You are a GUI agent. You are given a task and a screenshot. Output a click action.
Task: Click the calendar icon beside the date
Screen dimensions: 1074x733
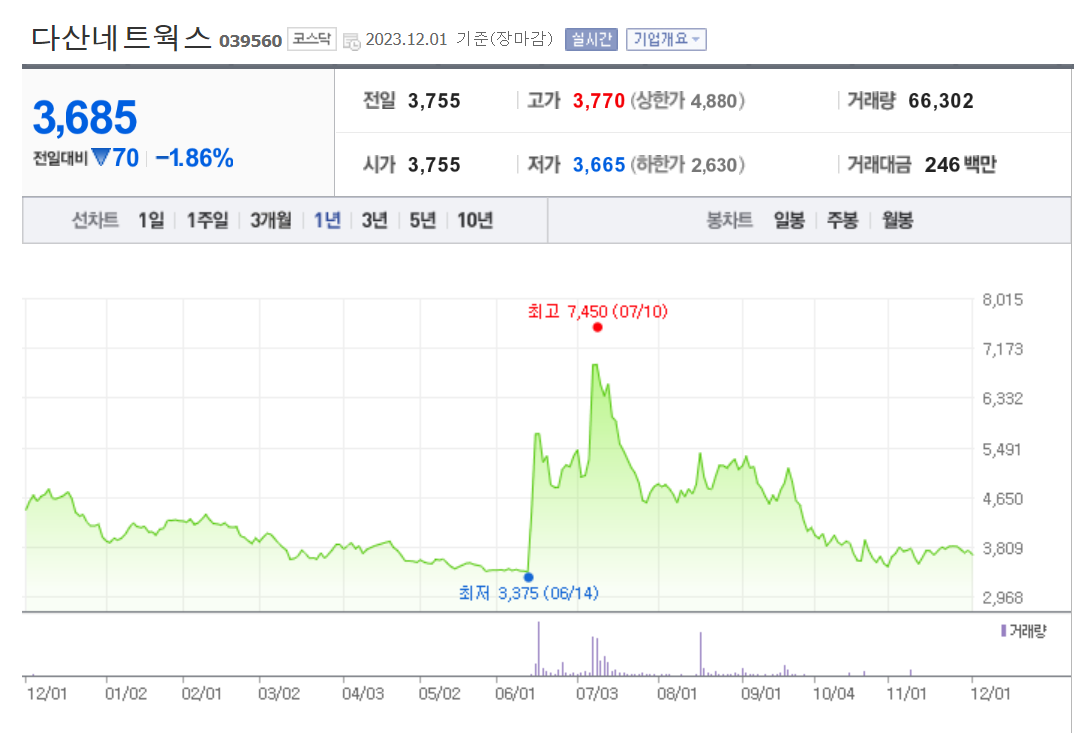[351, 41]
